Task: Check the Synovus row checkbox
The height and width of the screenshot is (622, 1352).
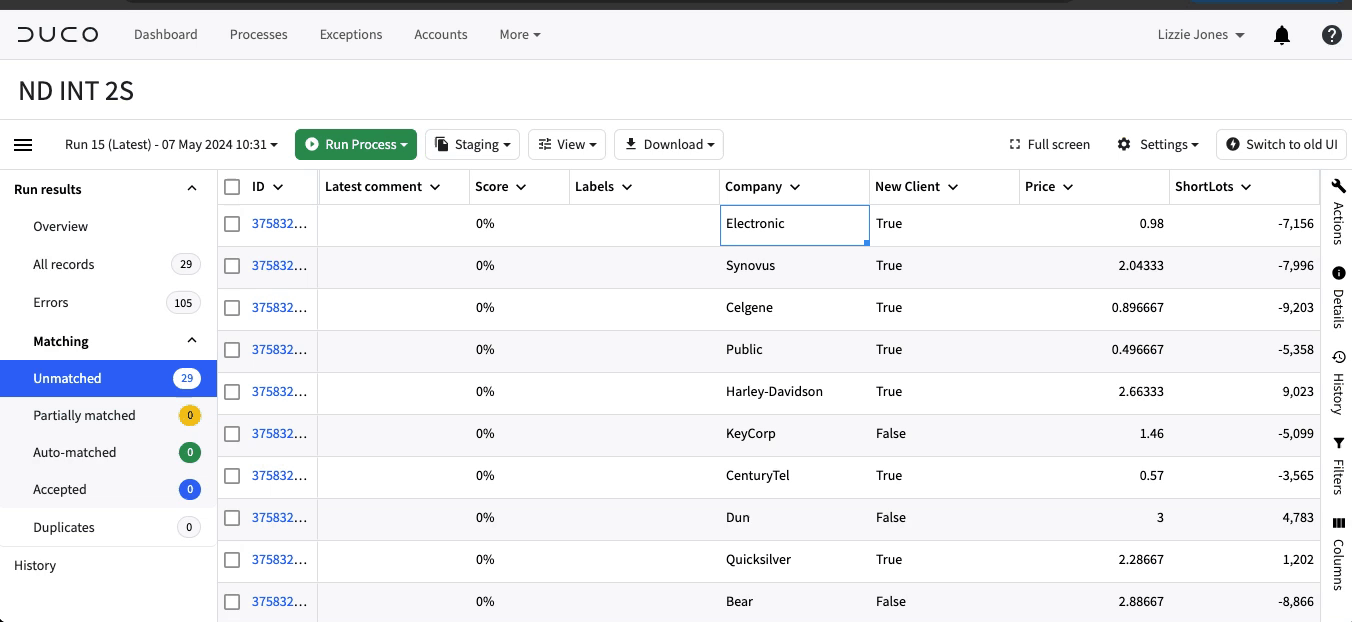Action: (232, 266)
